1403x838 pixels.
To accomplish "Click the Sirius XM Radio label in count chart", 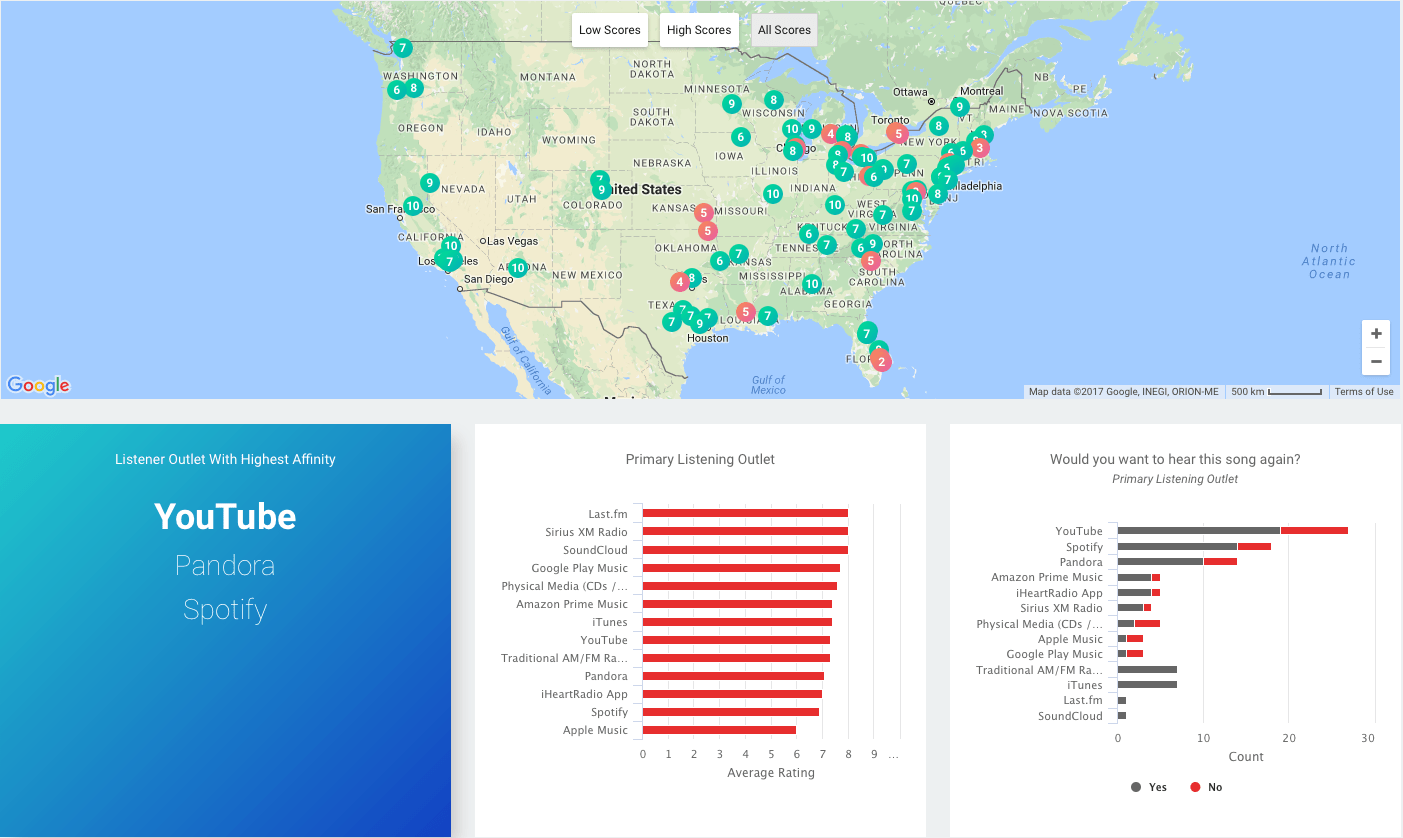I will [1061, 608].
